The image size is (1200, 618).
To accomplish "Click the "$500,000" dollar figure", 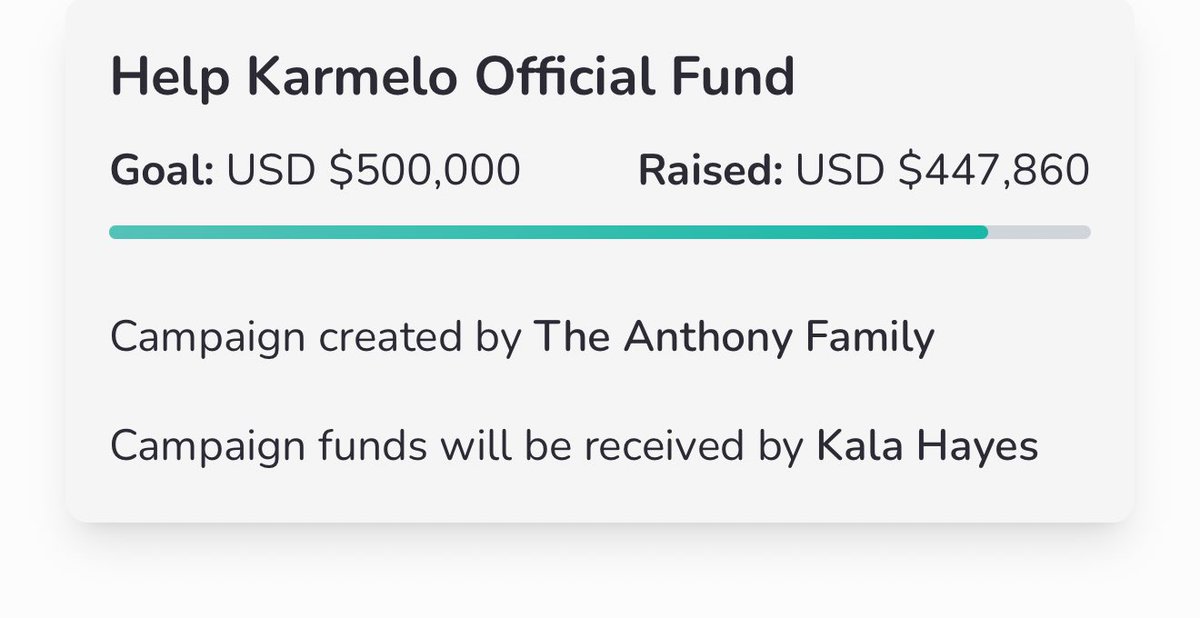I will (425, 171).
